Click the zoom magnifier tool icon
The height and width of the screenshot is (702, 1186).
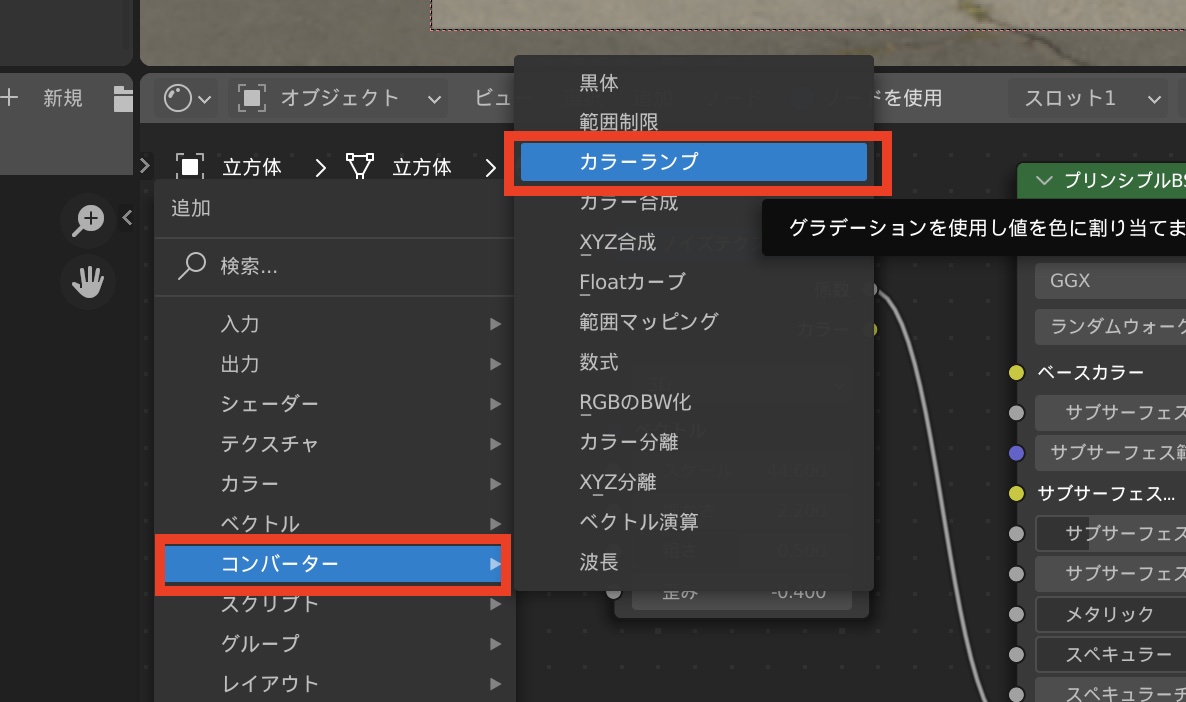pos(89,221)
